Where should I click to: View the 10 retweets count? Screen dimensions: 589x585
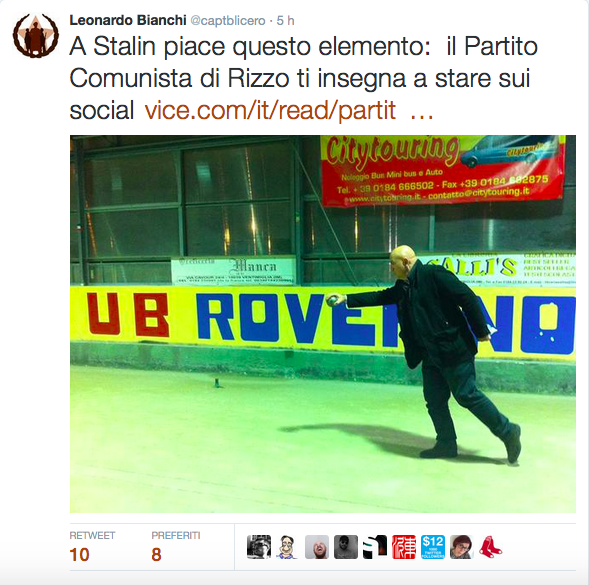79,555
